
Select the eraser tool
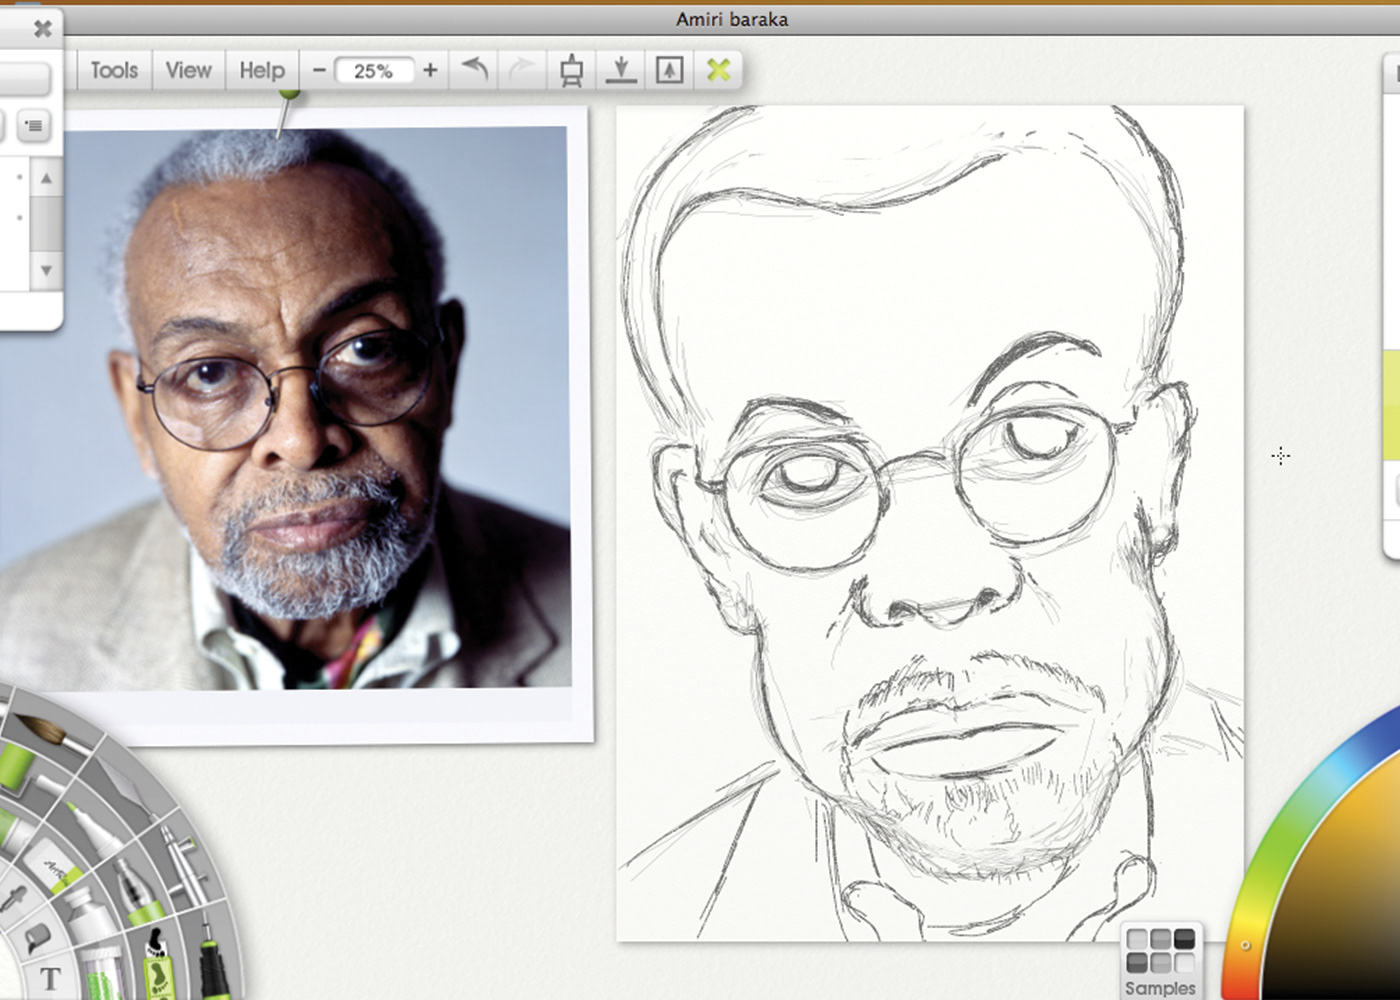pos(53,866)
